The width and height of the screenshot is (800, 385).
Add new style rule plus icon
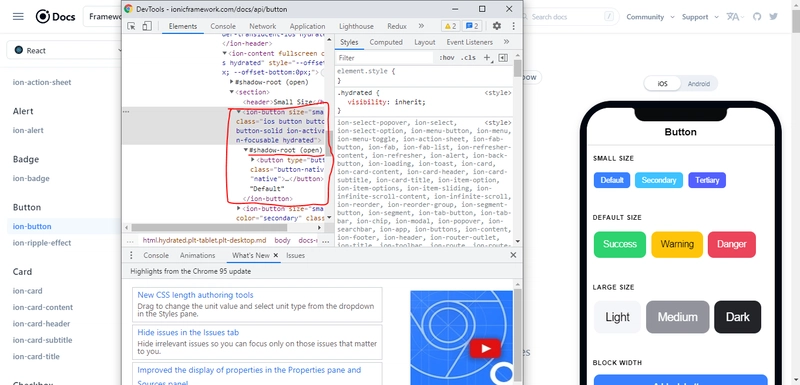tap(487, 58)
